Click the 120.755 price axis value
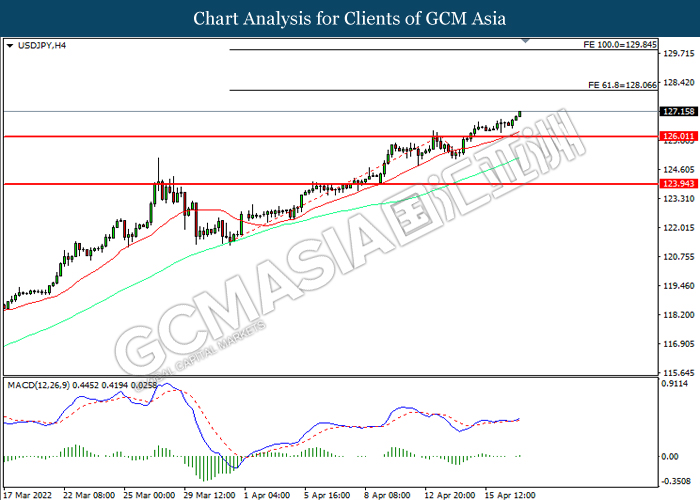The image size is (700, 500). point(679,257)
